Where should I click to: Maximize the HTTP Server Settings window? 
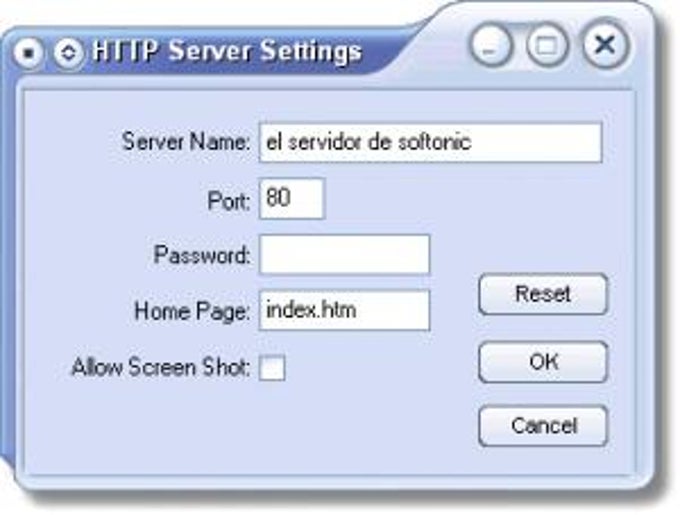pos(547,45)
